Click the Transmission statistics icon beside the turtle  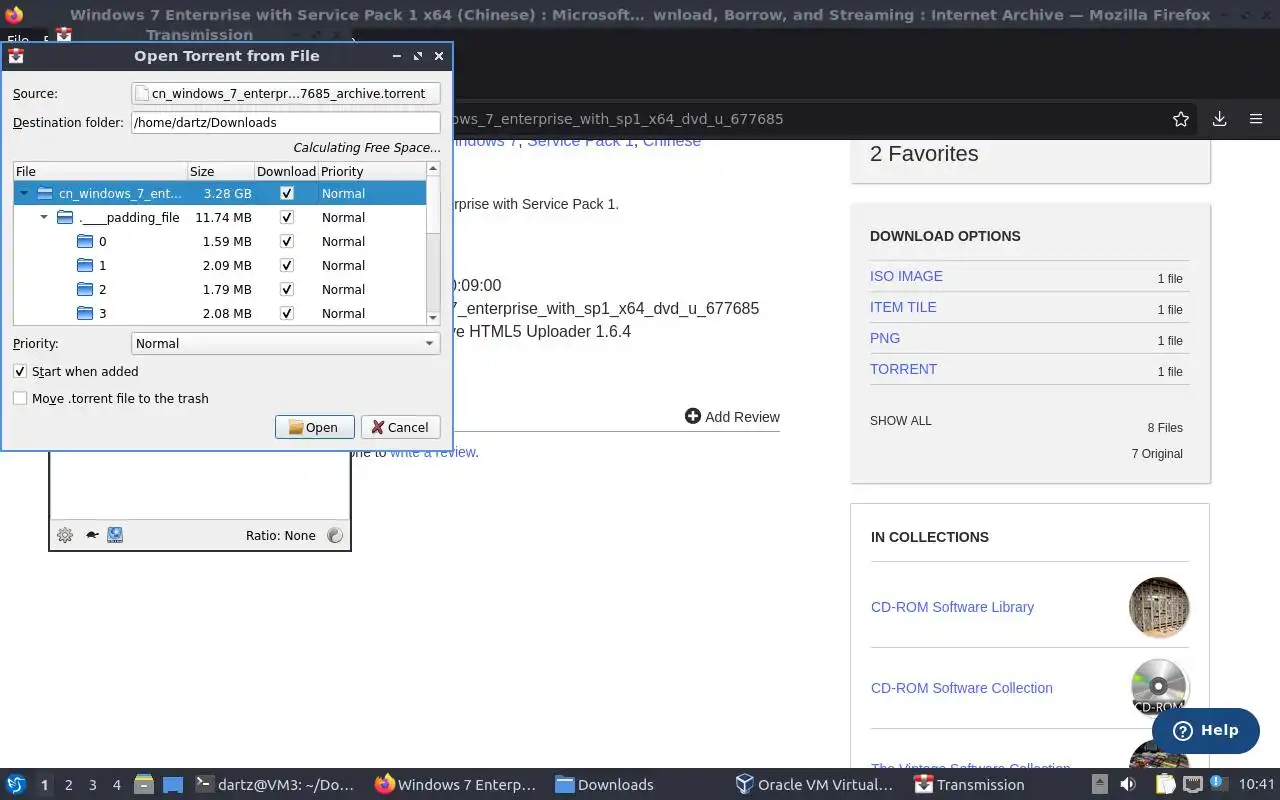pos(115,535)
